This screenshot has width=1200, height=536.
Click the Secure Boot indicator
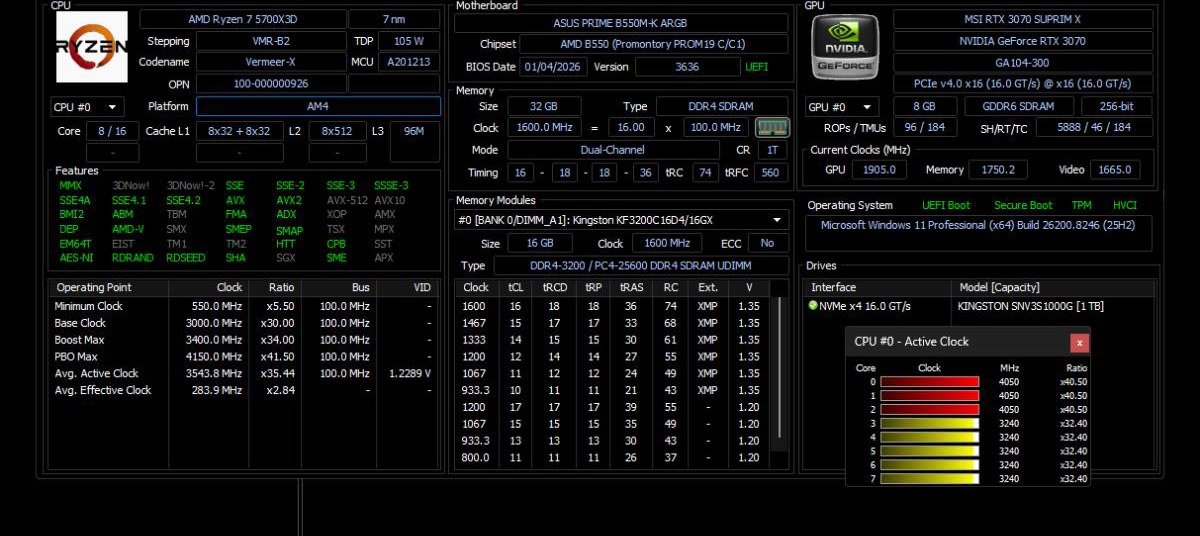(x=1022, y=205)
